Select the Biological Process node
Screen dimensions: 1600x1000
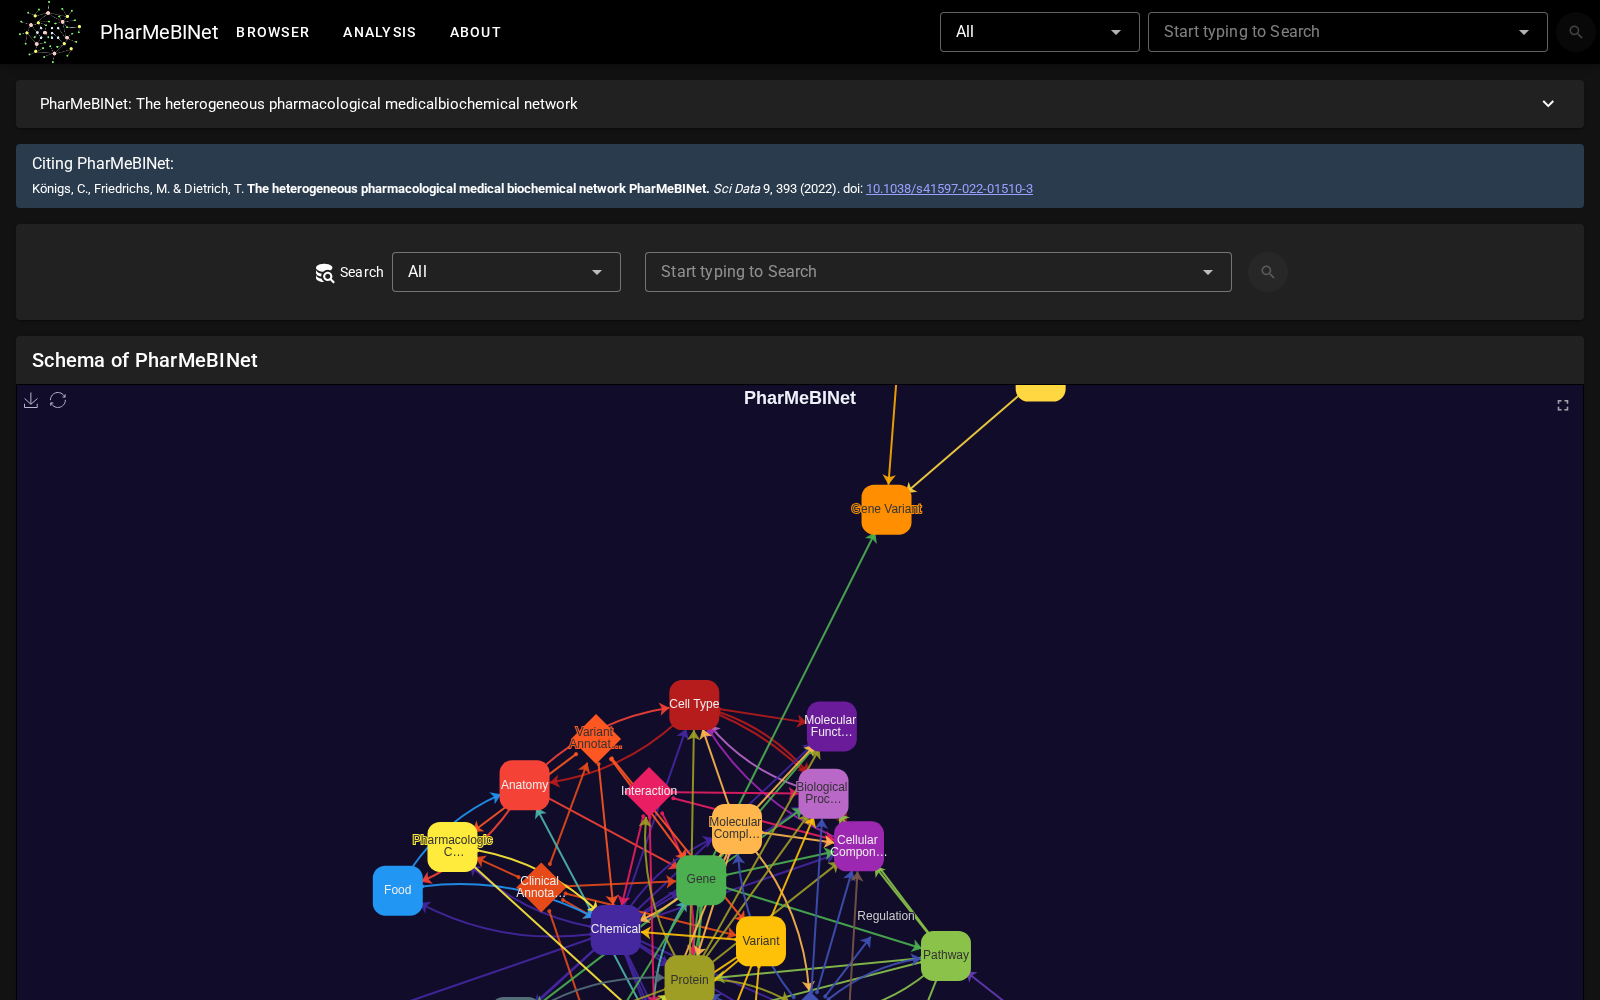(823, 793)
